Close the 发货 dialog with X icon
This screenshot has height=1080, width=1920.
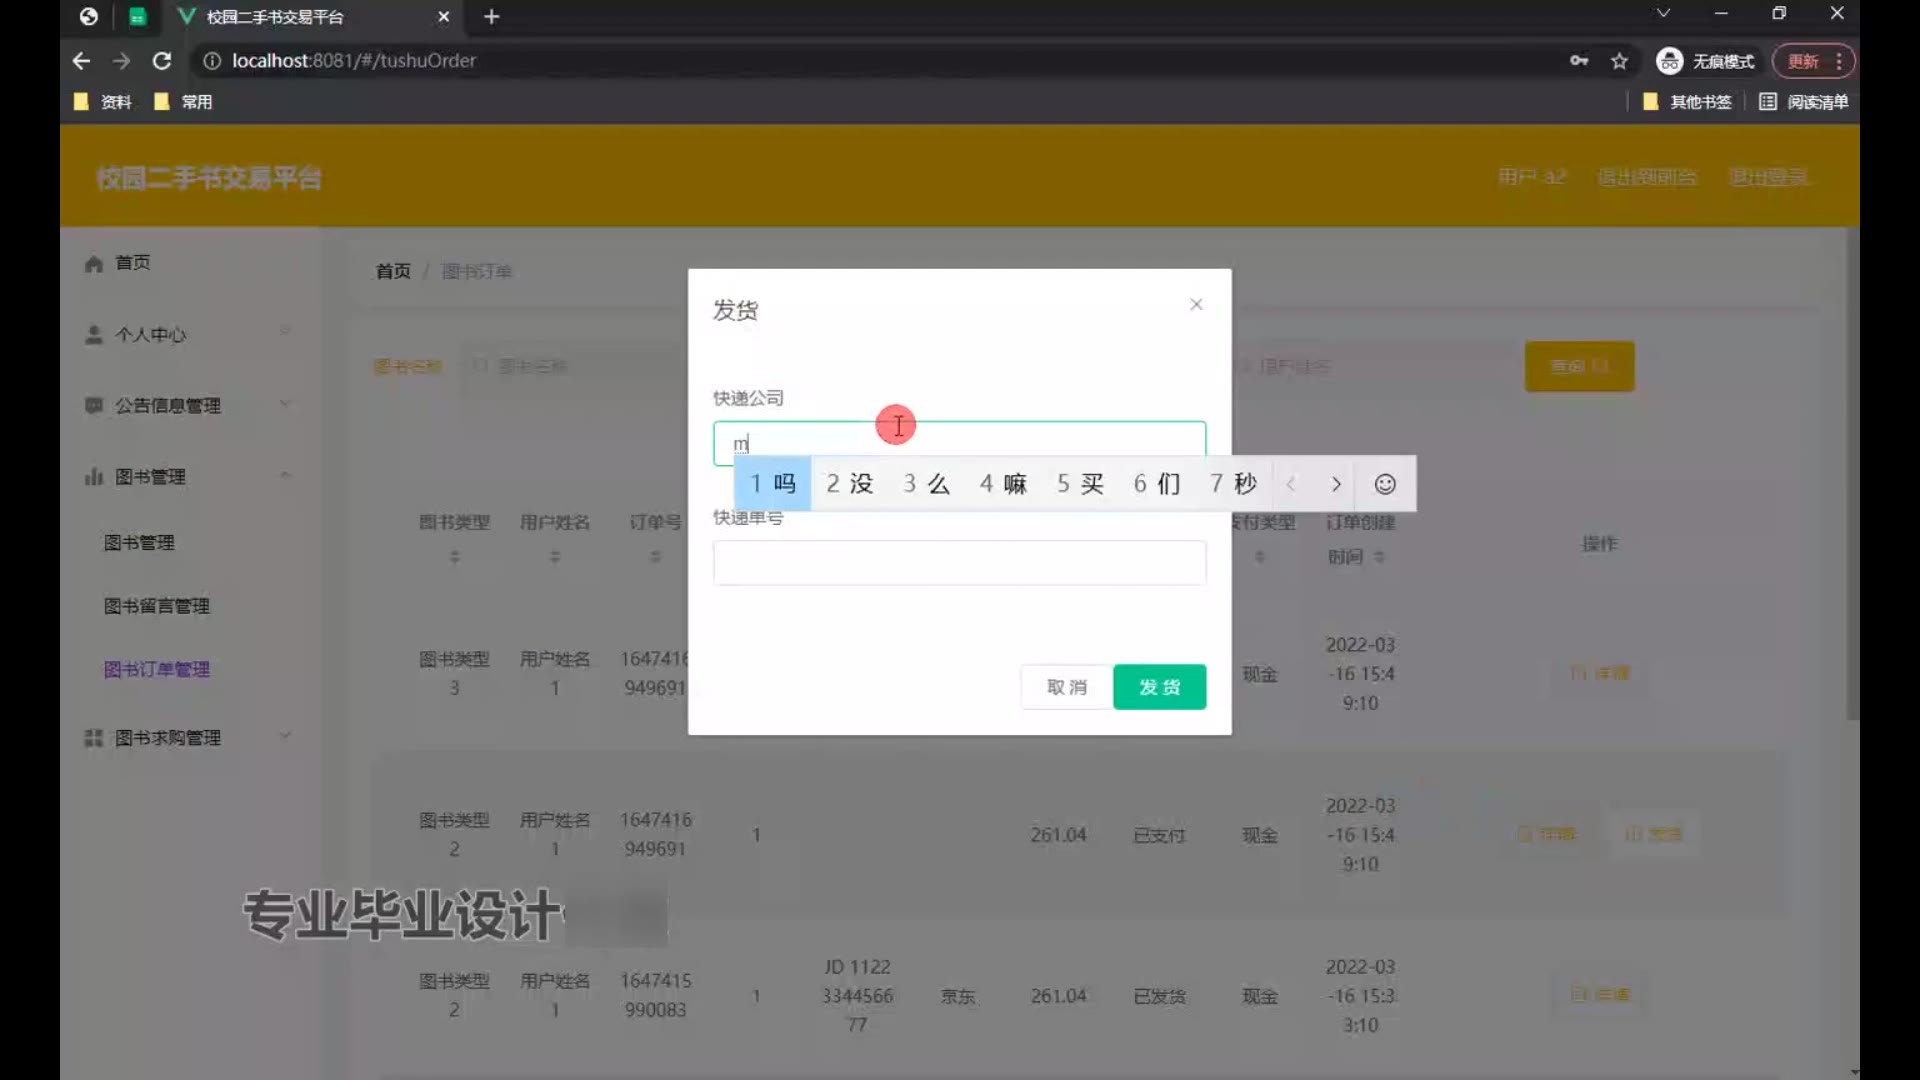pyautogui.click(x=1196, y=304)
